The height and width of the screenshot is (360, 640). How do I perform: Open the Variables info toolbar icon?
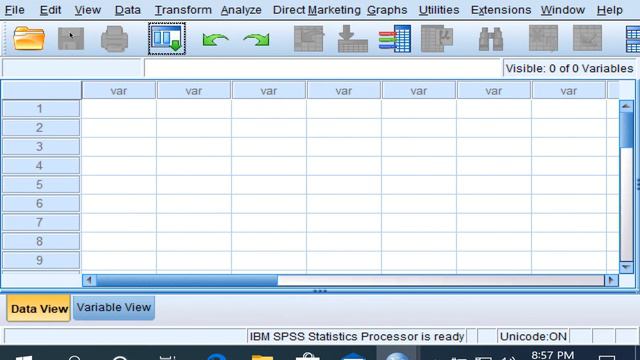(x=395, y=39)
